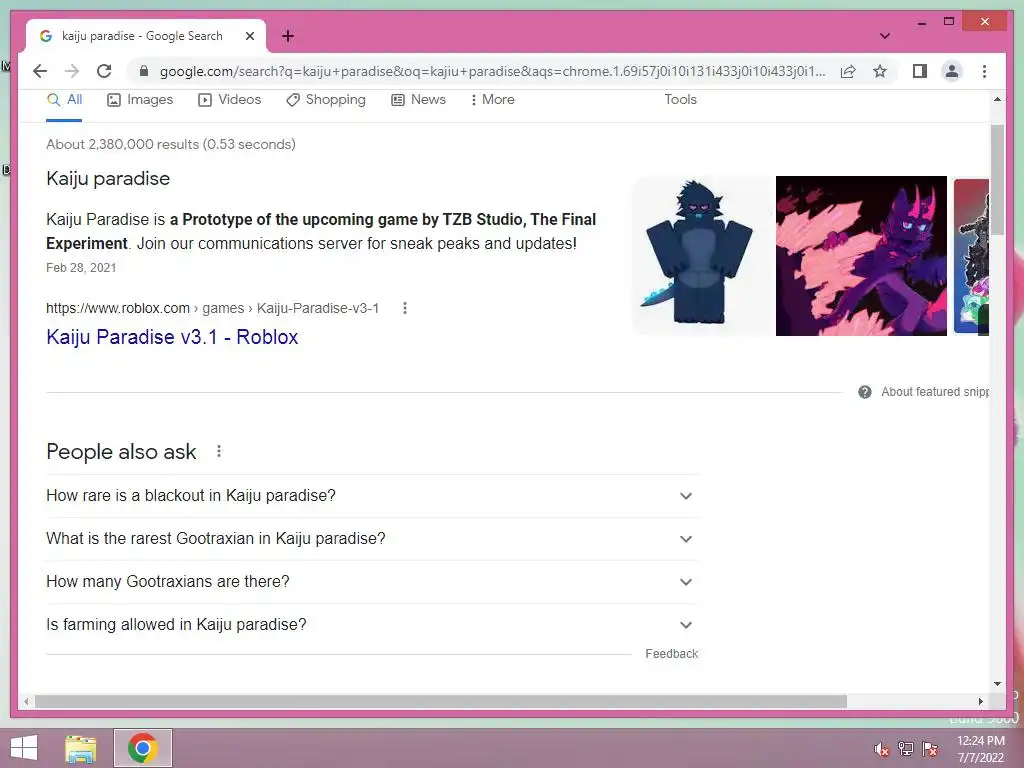Open the Chrome profile avatar icon
The height and width of the screenshot is (768, 1024).
[952, 71]
